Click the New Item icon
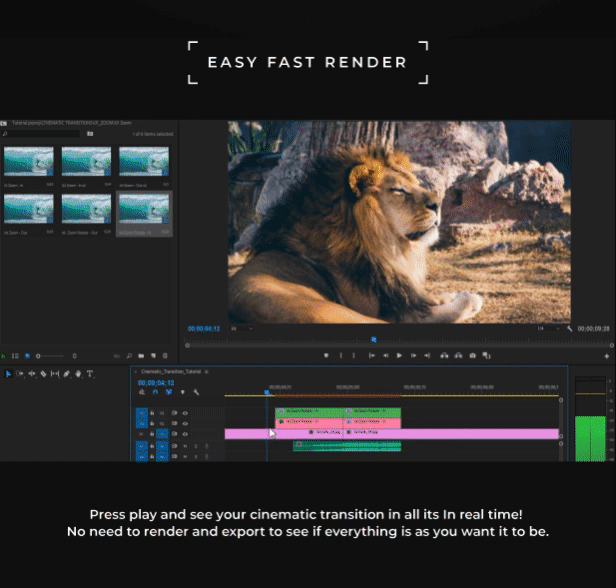The image size is (616, 588). coord(153,356)
